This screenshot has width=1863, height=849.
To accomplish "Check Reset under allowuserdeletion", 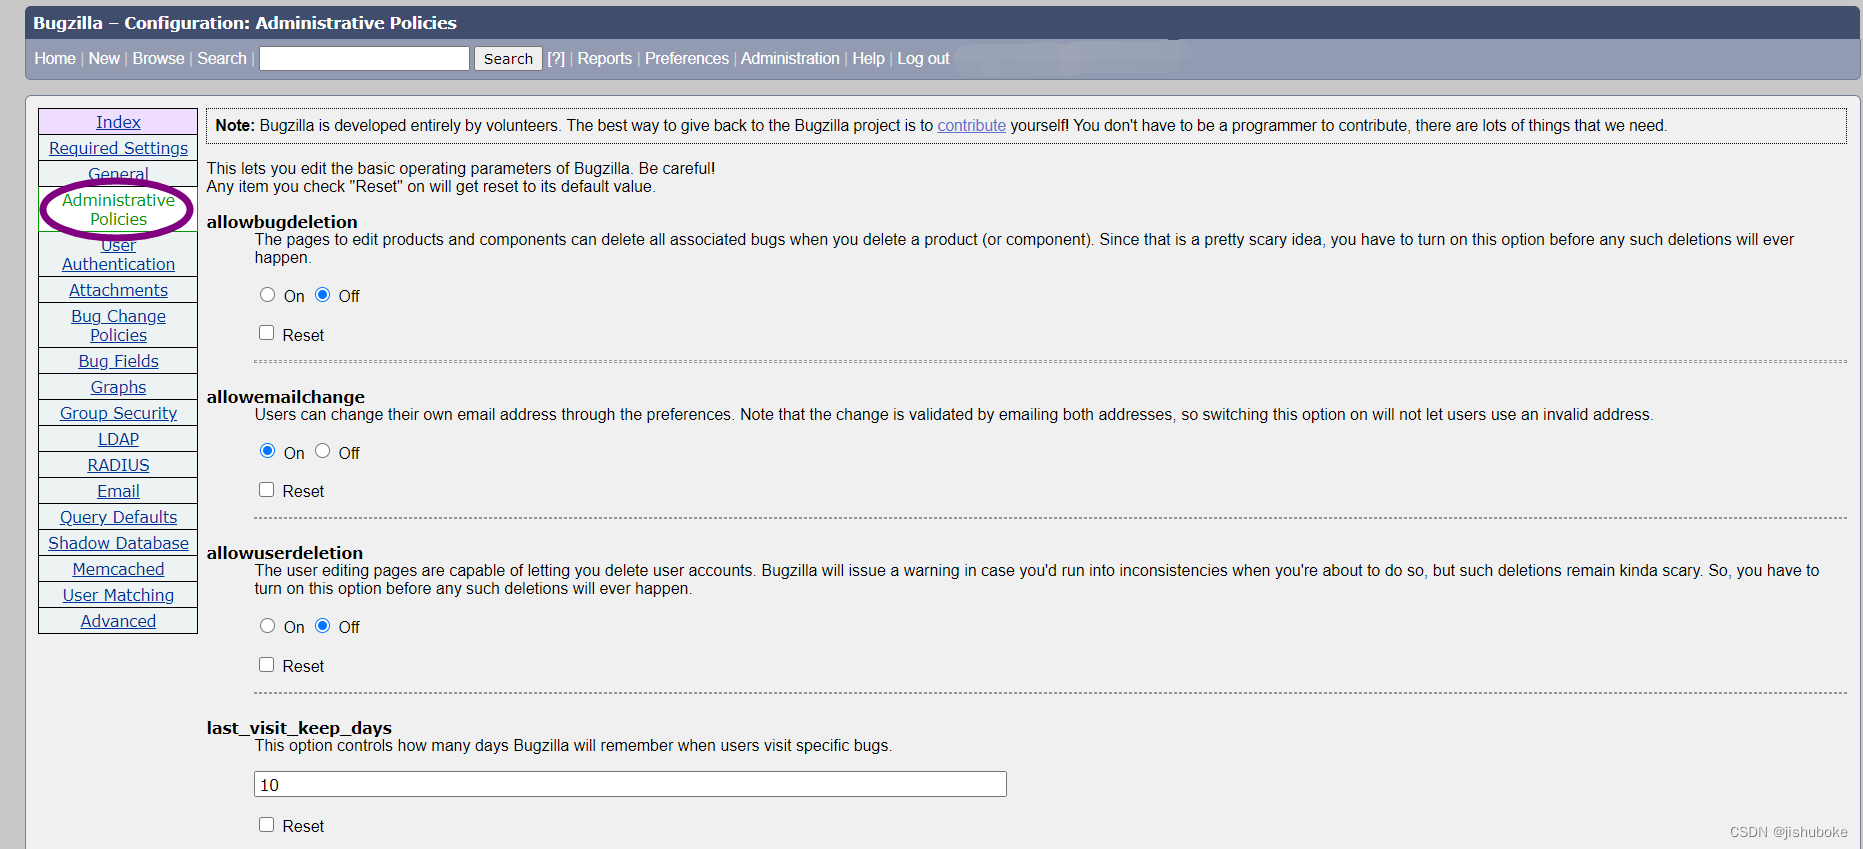I will pyautogui.click(x=266, y=665).
